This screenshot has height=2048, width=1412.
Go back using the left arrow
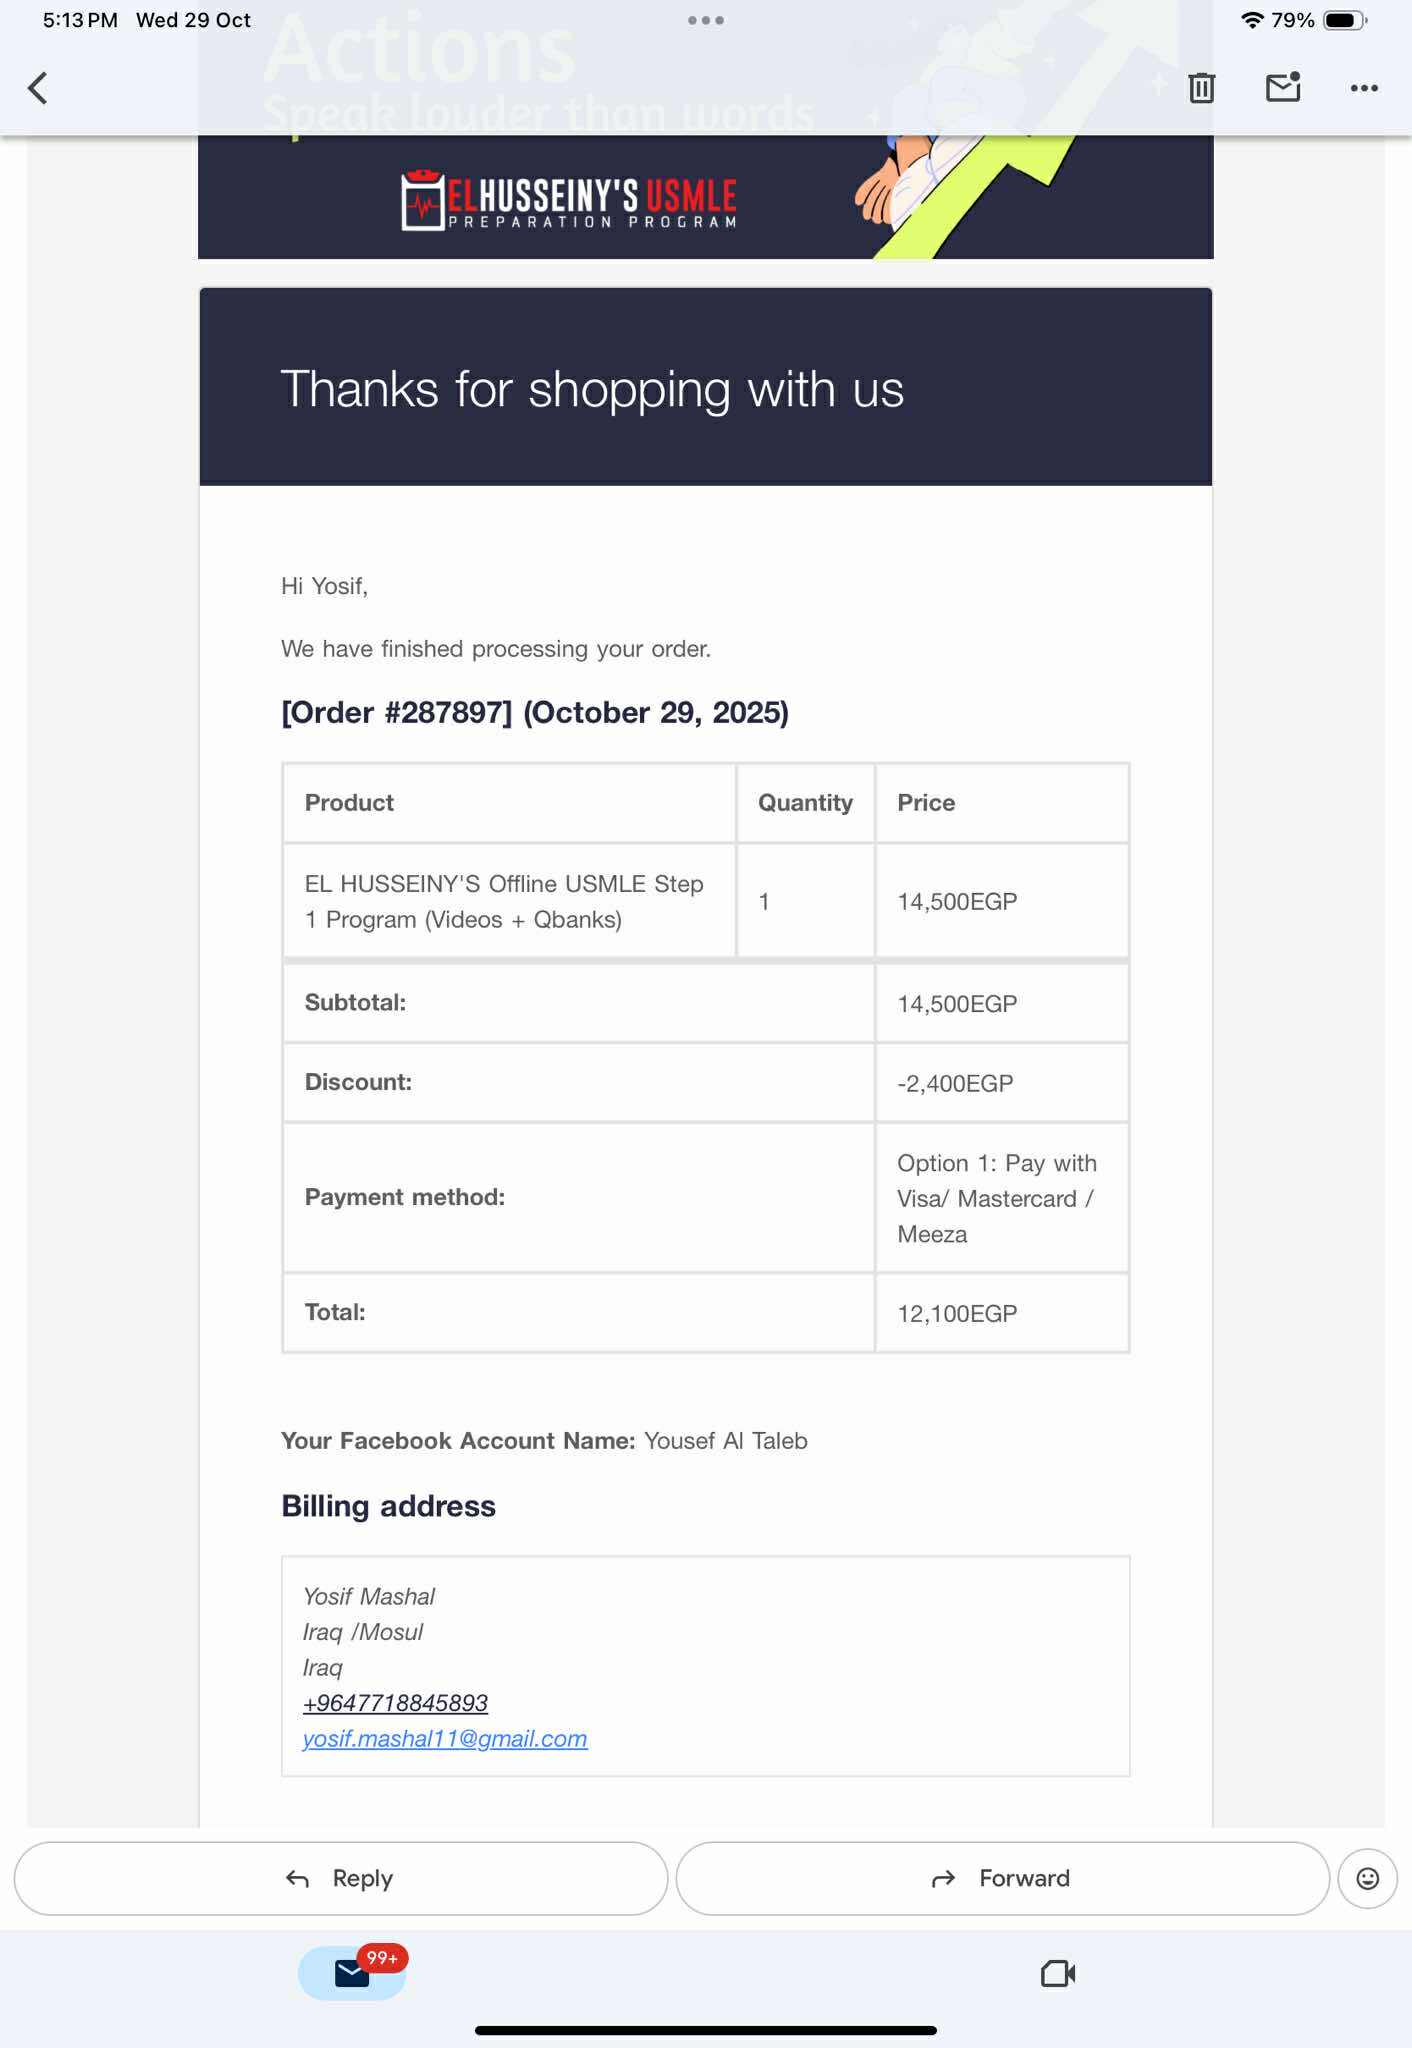38,88
